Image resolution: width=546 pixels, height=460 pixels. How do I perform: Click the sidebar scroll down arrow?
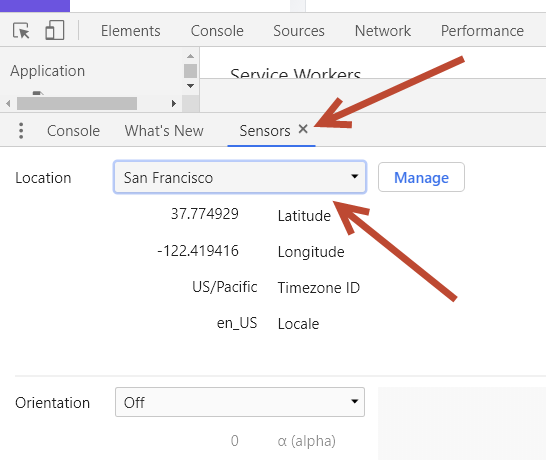pyautogui.click(x=190, y=86)
